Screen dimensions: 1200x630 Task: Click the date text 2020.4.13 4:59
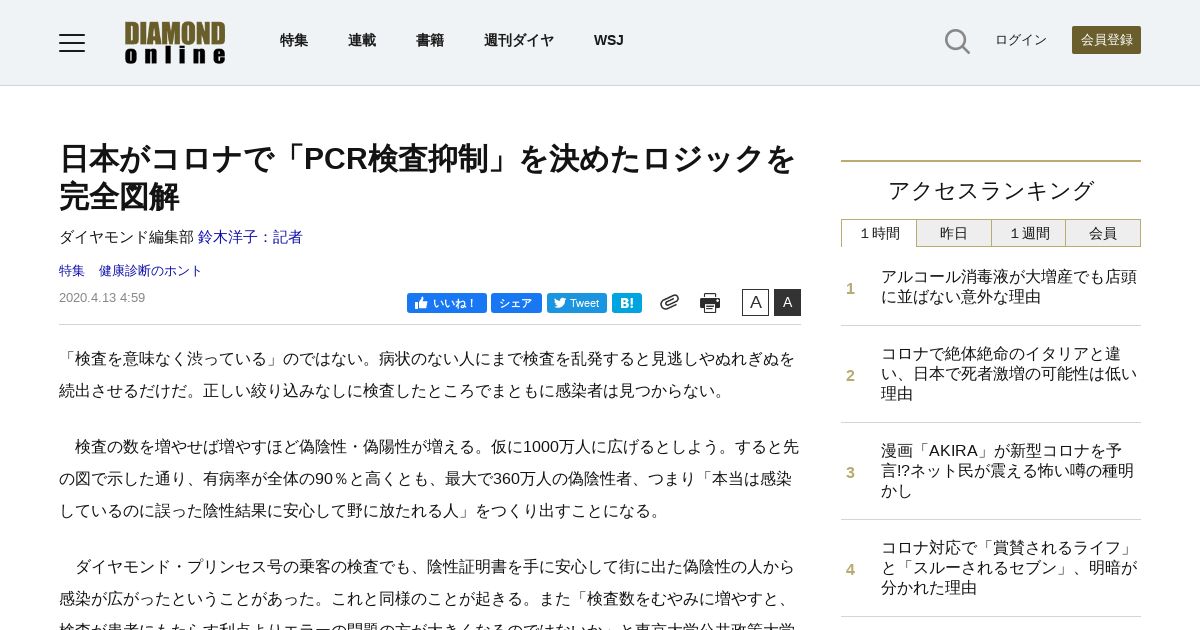tap(102, 298)
